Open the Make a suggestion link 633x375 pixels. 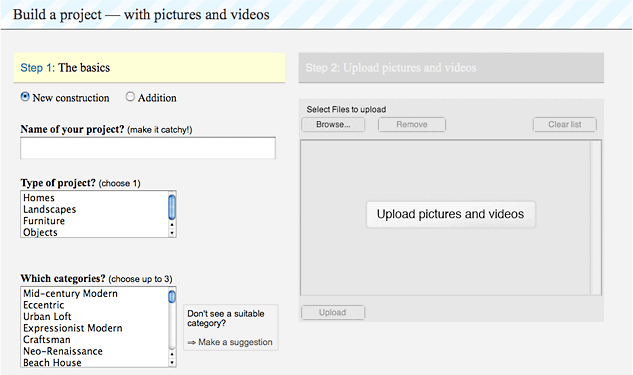click(230, 342)
